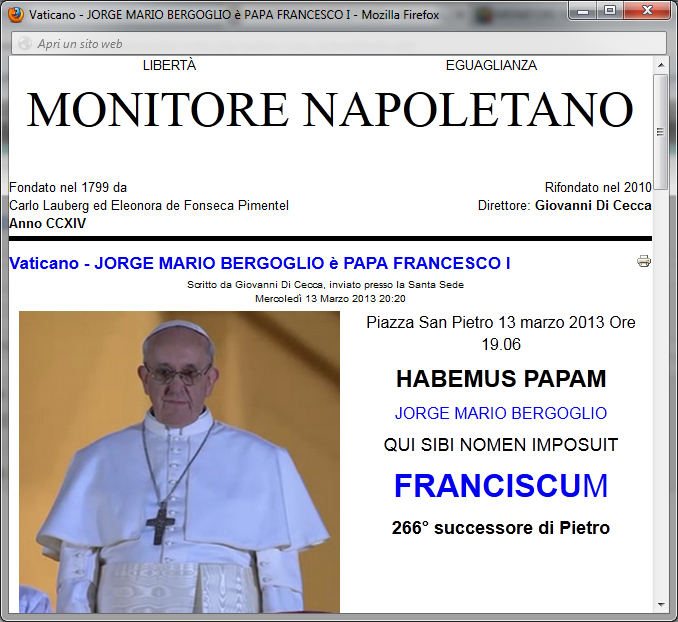678x622 pixels.
Task: Click the 'LIBERTÀ' header text
Action: tap(170, 65)
